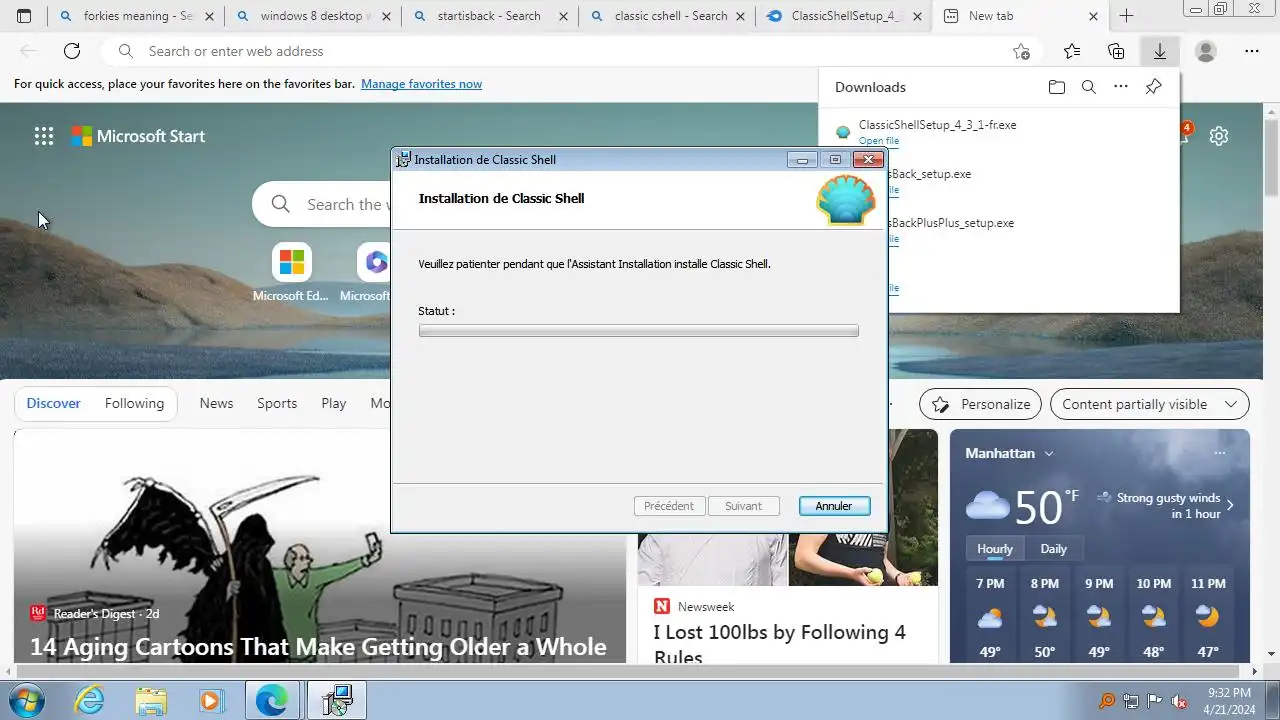Viewport: 1280px width, 720px height.
Task: Select the Following feed tab
Action: click(x=134, y=403)
